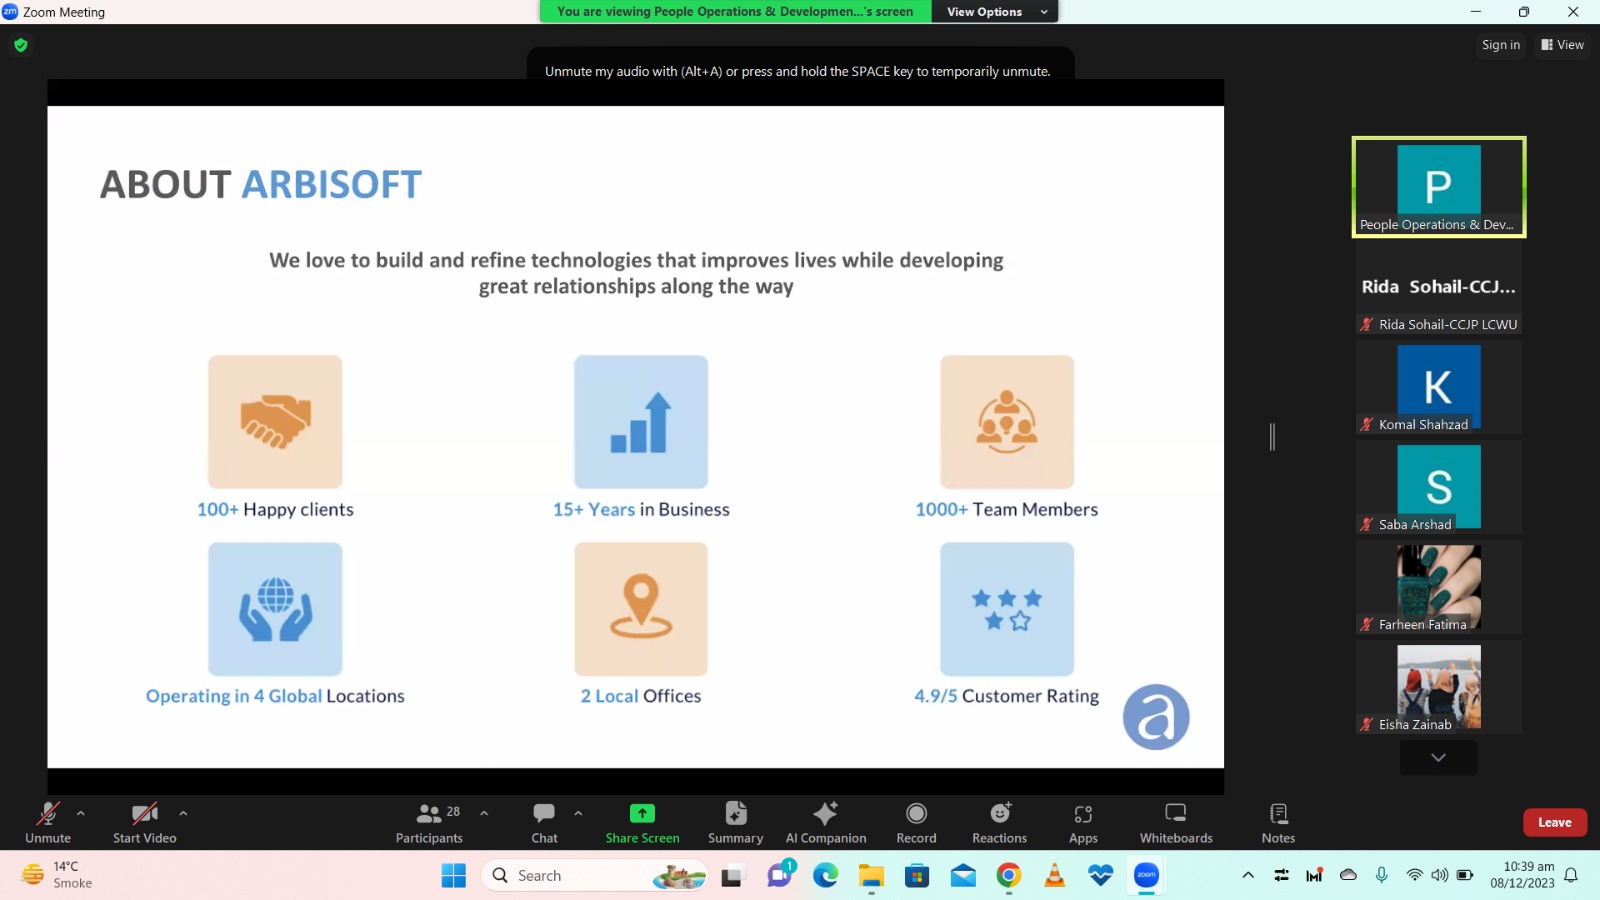This screenshot has width=1600, height=900.
Task: Open Task View on the taskbar
Action: pos(733,876)
